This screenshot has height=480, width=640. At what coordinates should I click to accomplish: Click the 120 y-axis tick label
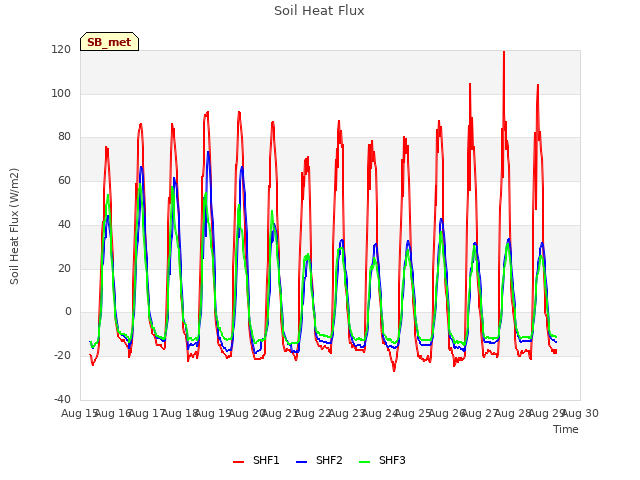(x=61, y=49)
